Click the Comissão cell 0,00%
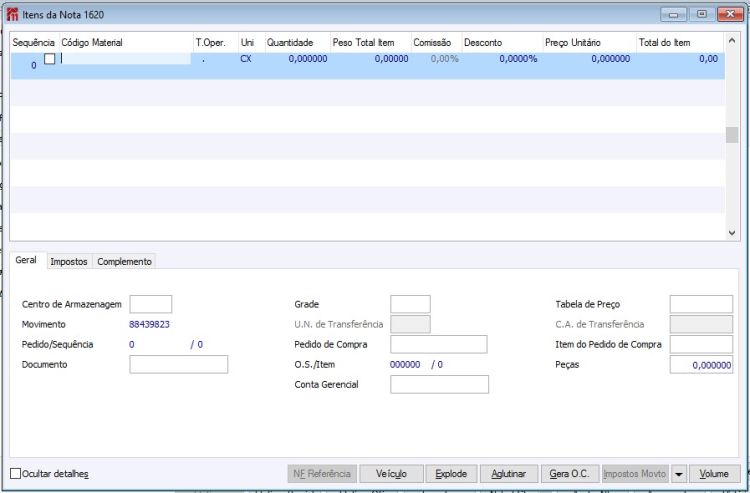Viewport: 750px width, 493px height. 444,59
